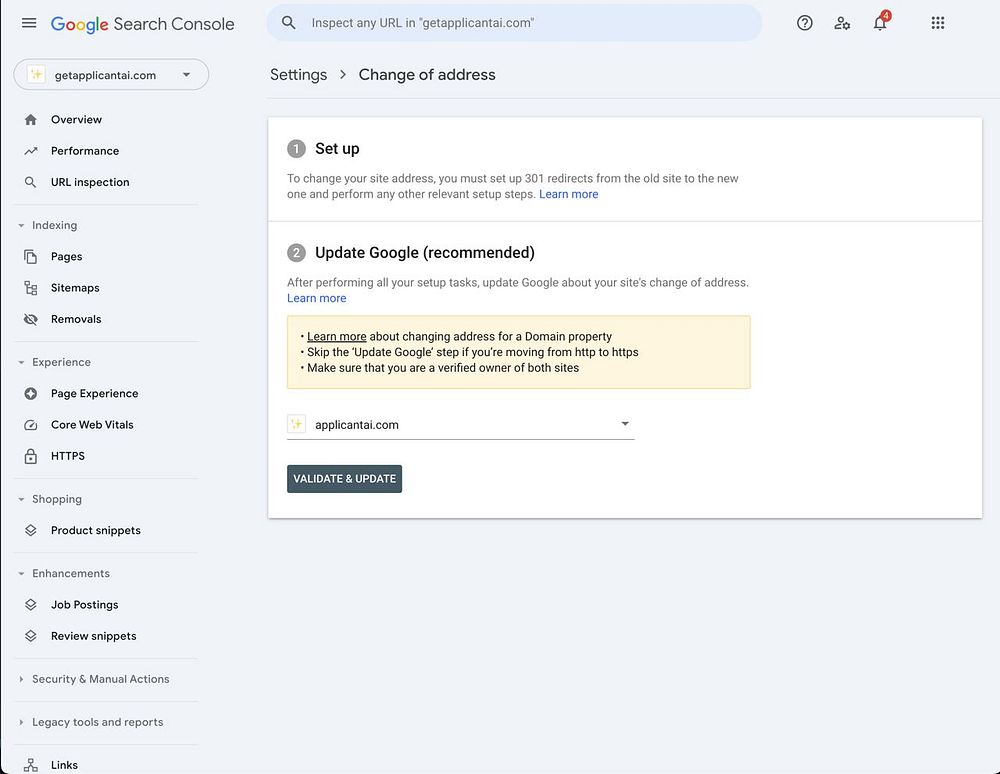Collapse the Indexing section
This screenshot has width=1000, height=774.
[x=22, y=226]
